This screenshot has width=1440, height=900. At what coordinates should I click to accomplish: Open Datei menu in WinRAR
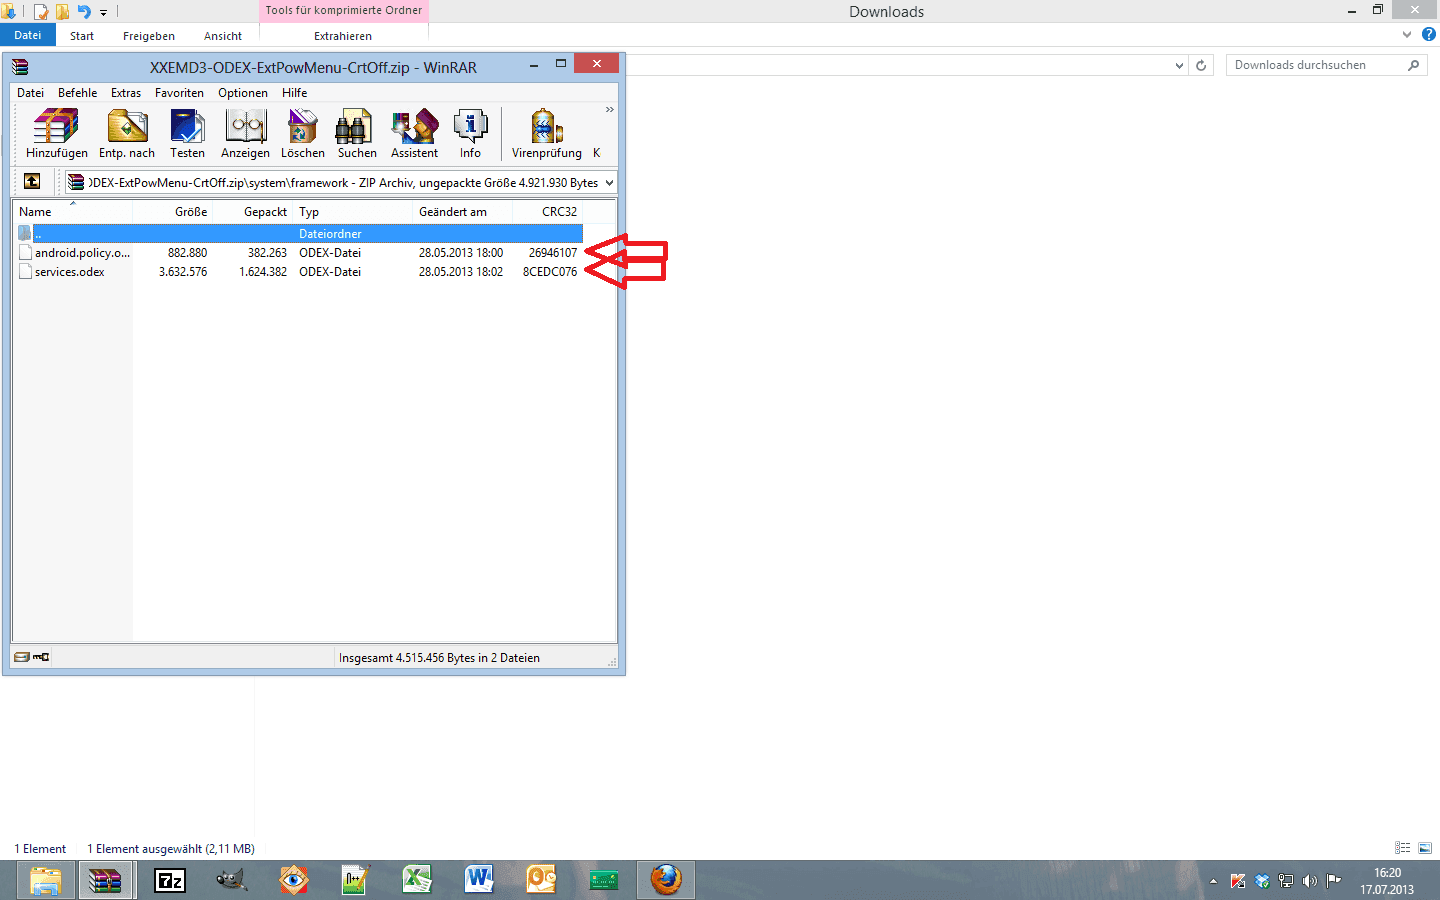[x=30, y=93]
